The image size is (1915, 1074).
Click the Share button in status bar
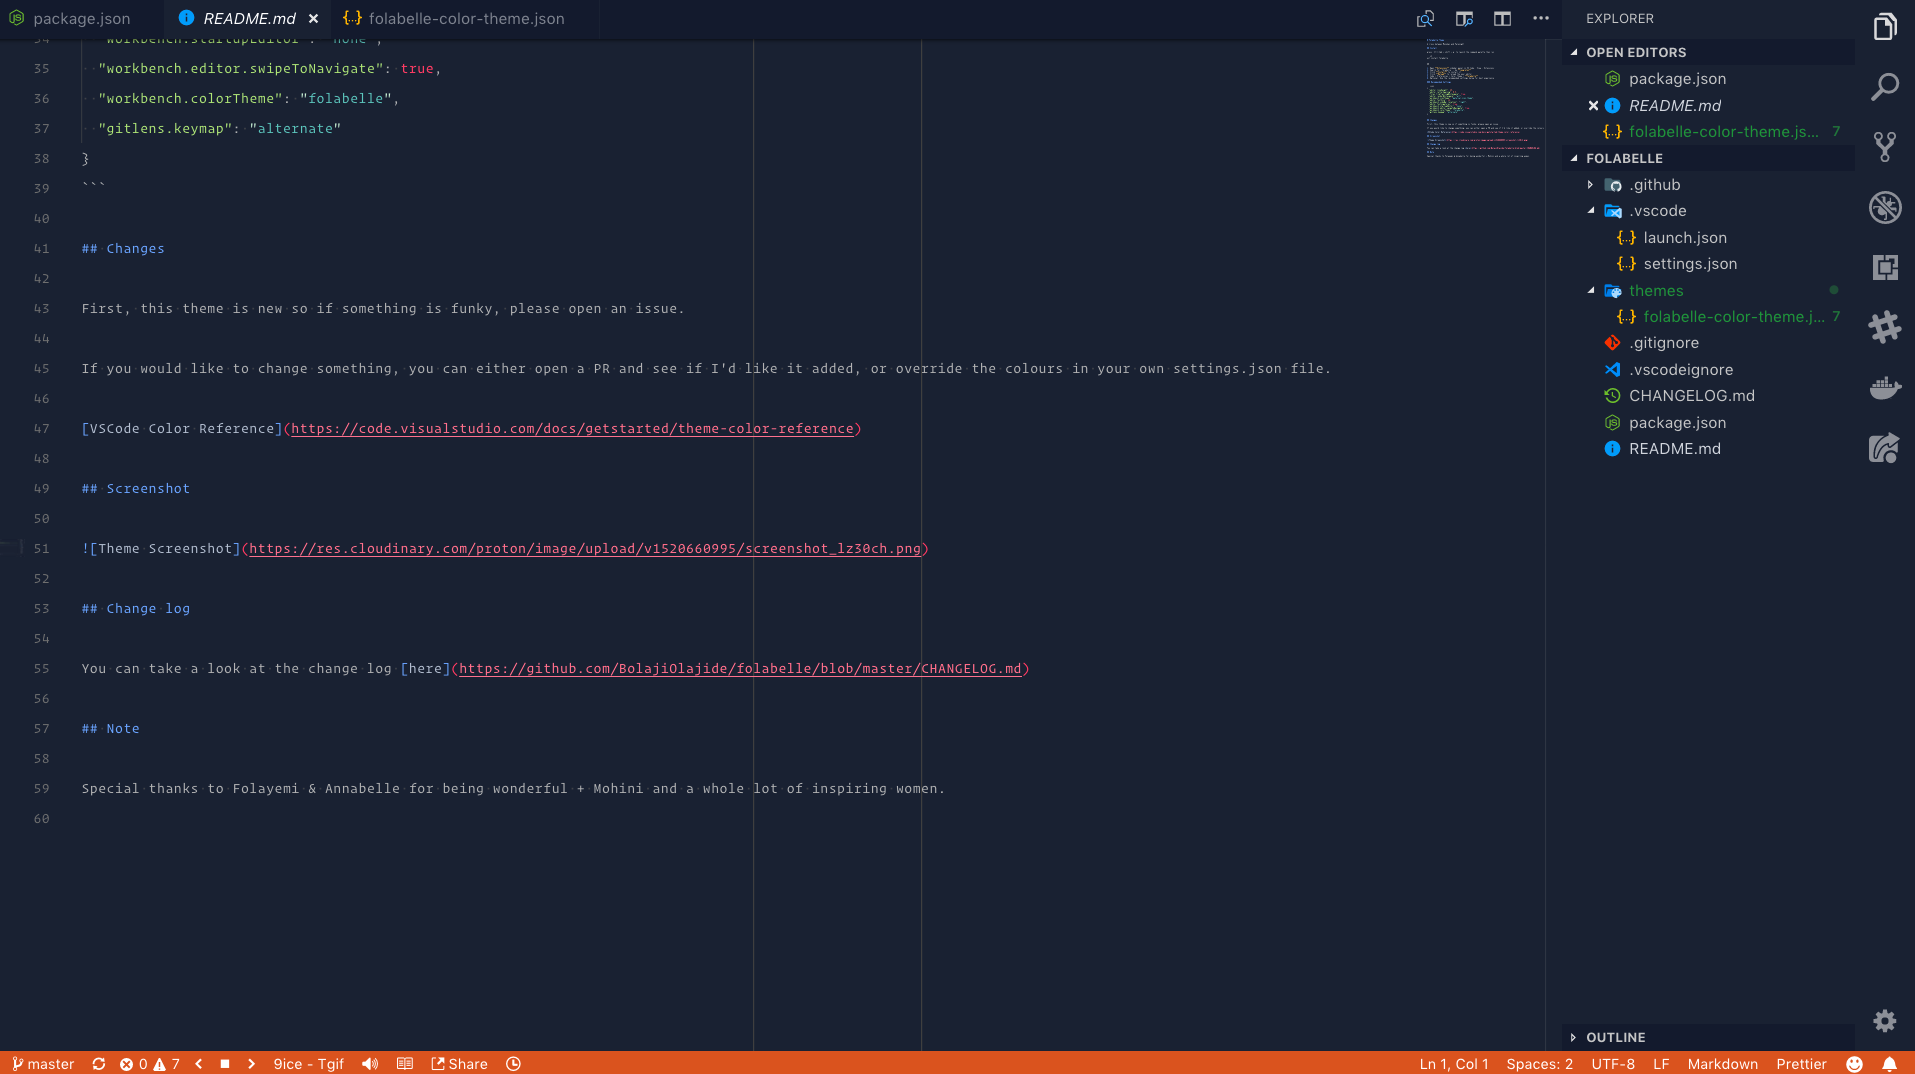tap(459, 1064)
